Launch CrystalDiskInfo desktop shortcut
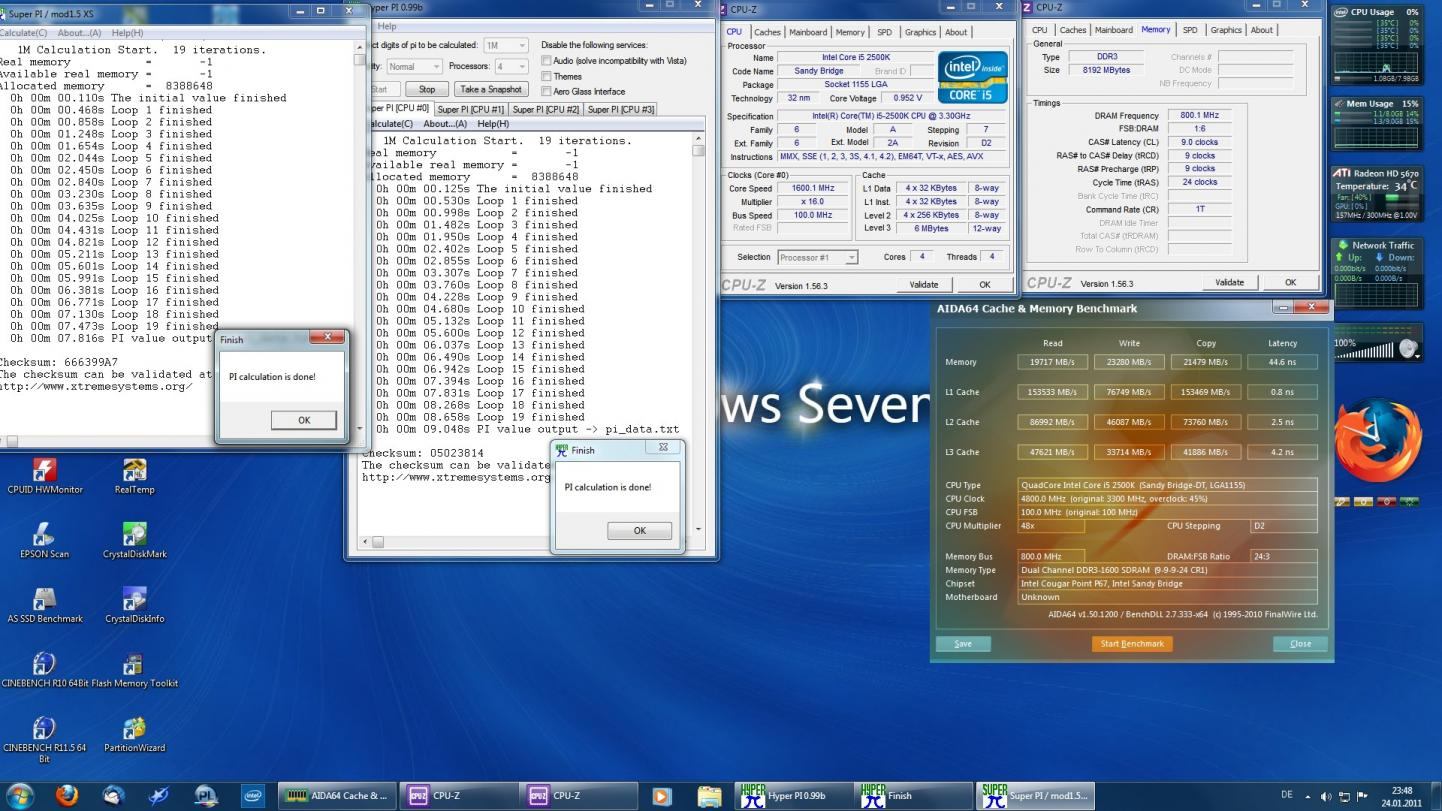1442x811 pixels. pos(134,605)
